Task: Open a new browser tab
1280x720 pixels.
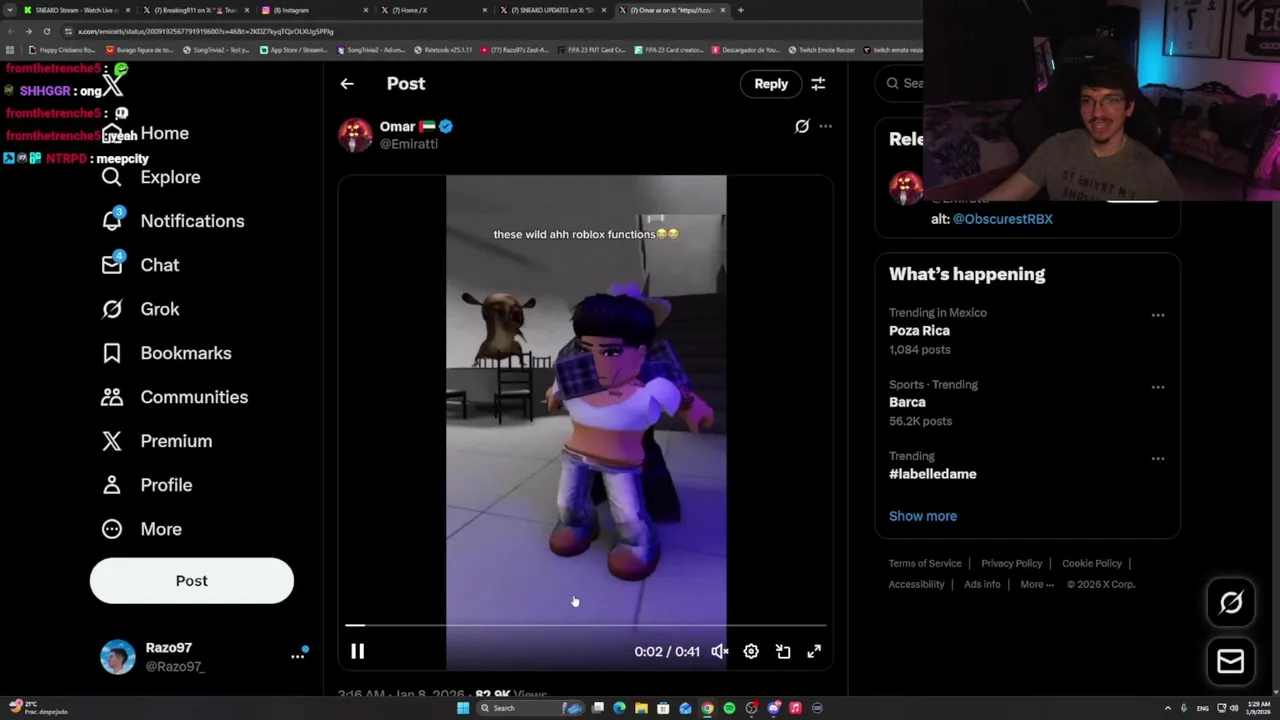Action: coord(741,10)
